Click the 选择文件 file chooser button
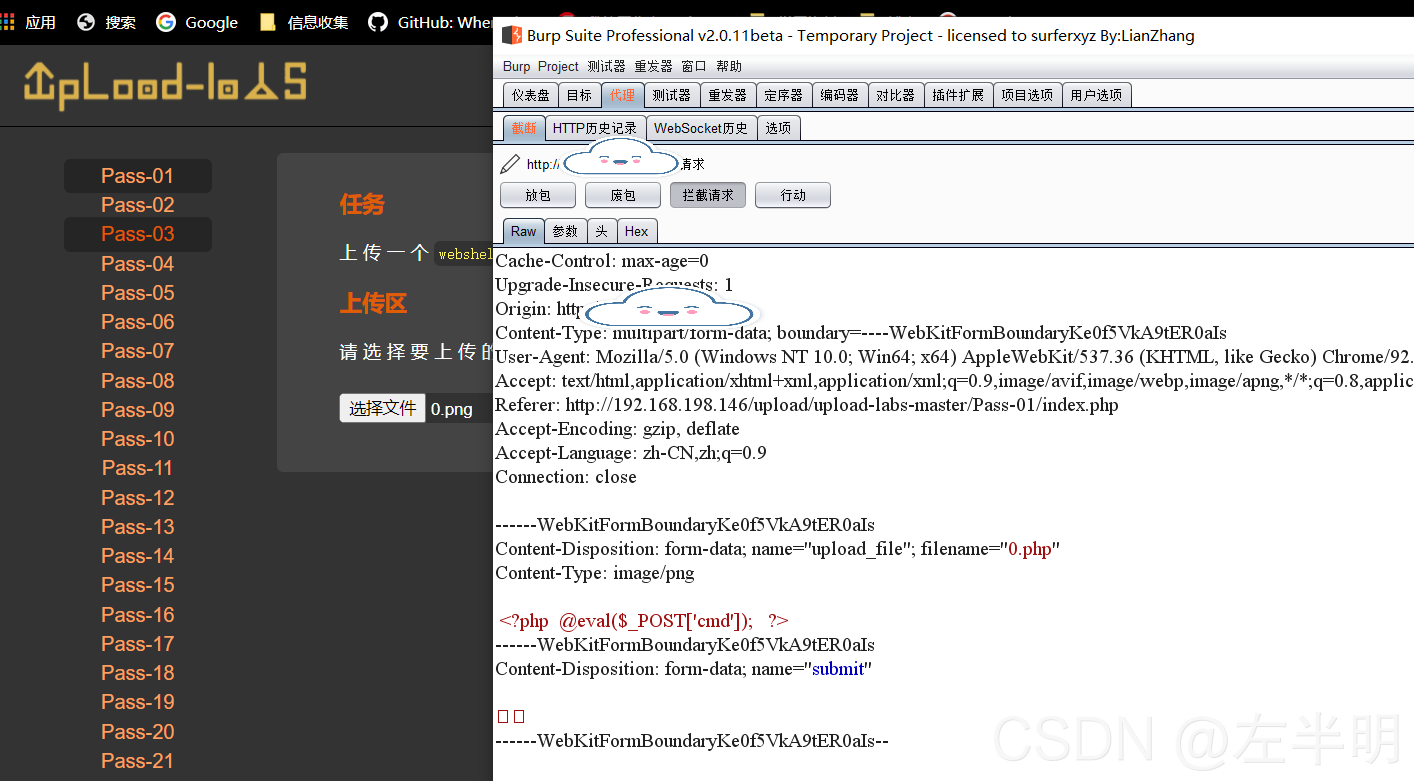 (383, 408)
